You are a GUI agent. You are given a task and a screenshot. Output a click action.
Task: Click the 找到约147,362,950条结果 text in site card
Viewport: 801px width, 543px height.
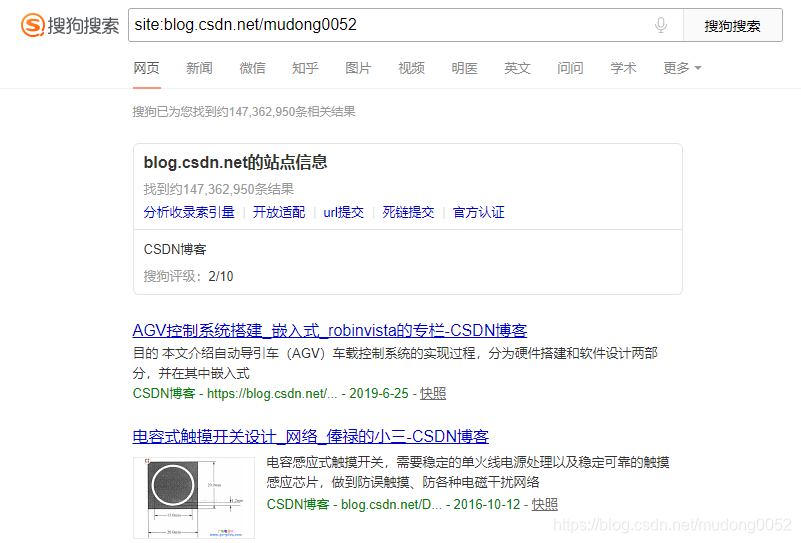coord(219,189)
